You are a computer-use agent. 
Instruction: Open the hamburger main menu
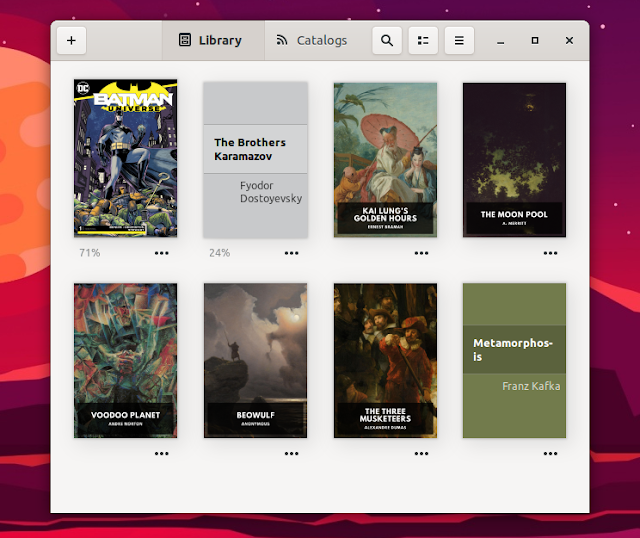[459, 41]
